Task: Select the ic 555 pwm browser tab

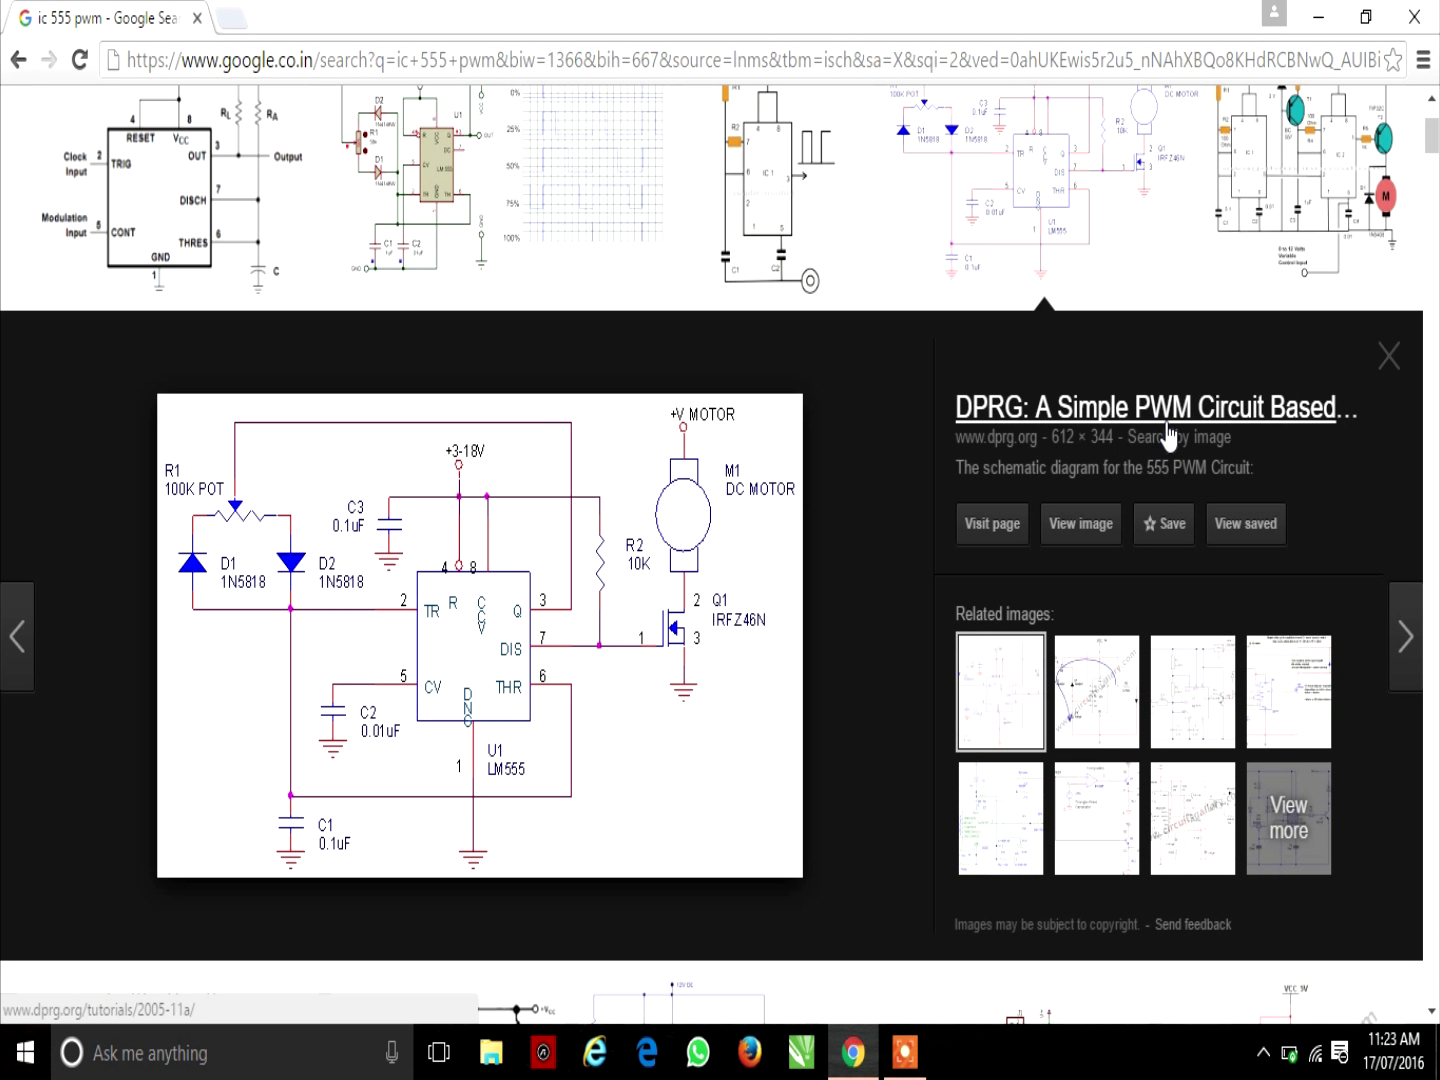Action: coord(100,17)
